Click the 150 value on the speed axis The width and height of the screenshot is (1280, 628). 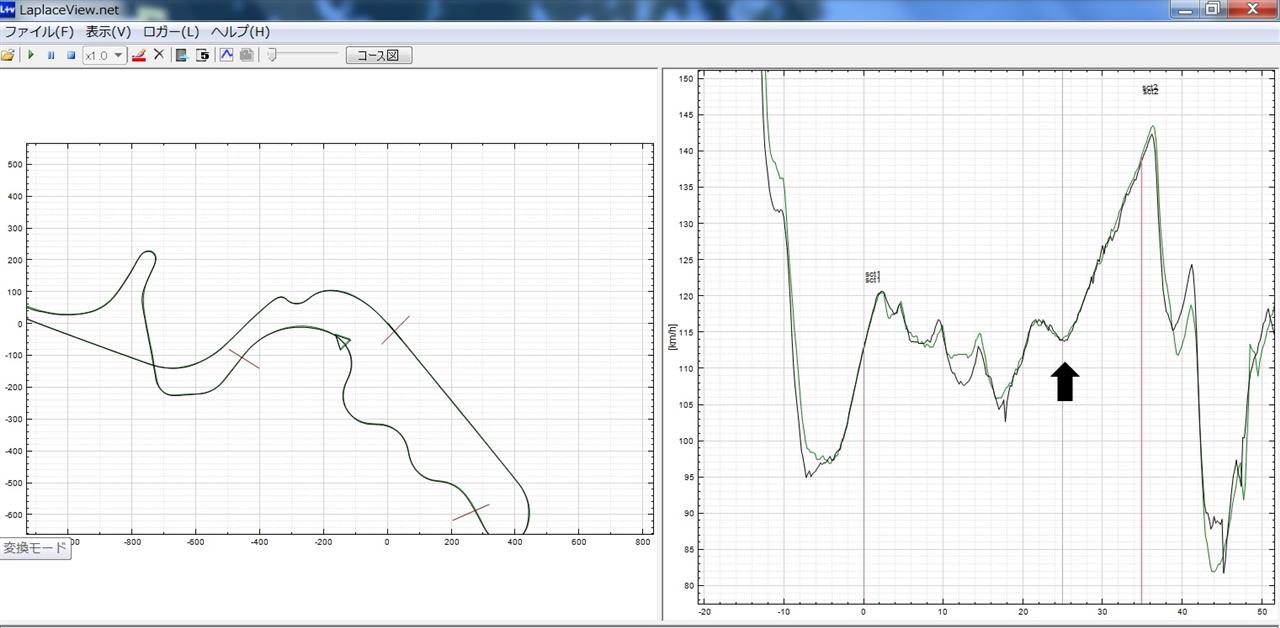point(685,78)
